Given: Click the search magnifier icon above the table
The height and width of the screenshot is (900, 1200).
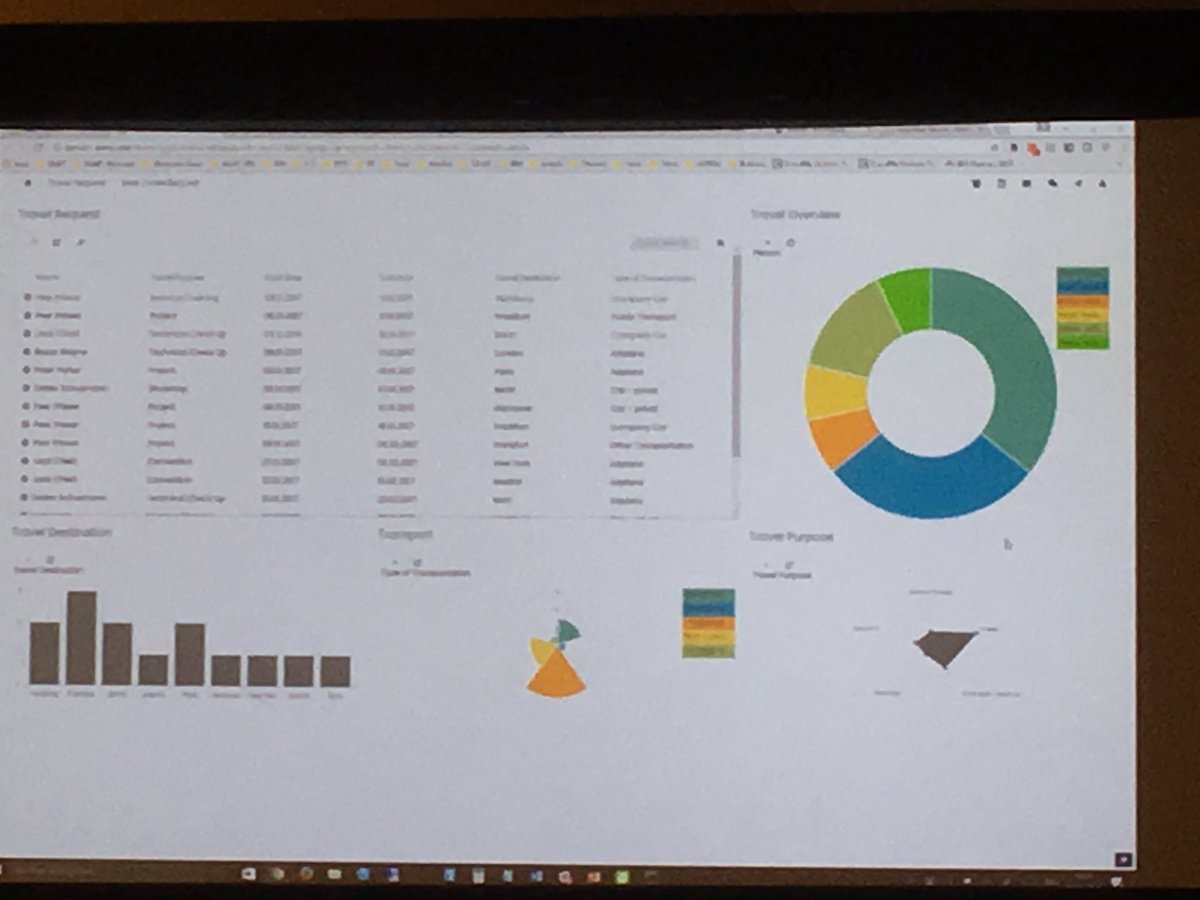Looking at the screenshot, I should tap(720, 242).
